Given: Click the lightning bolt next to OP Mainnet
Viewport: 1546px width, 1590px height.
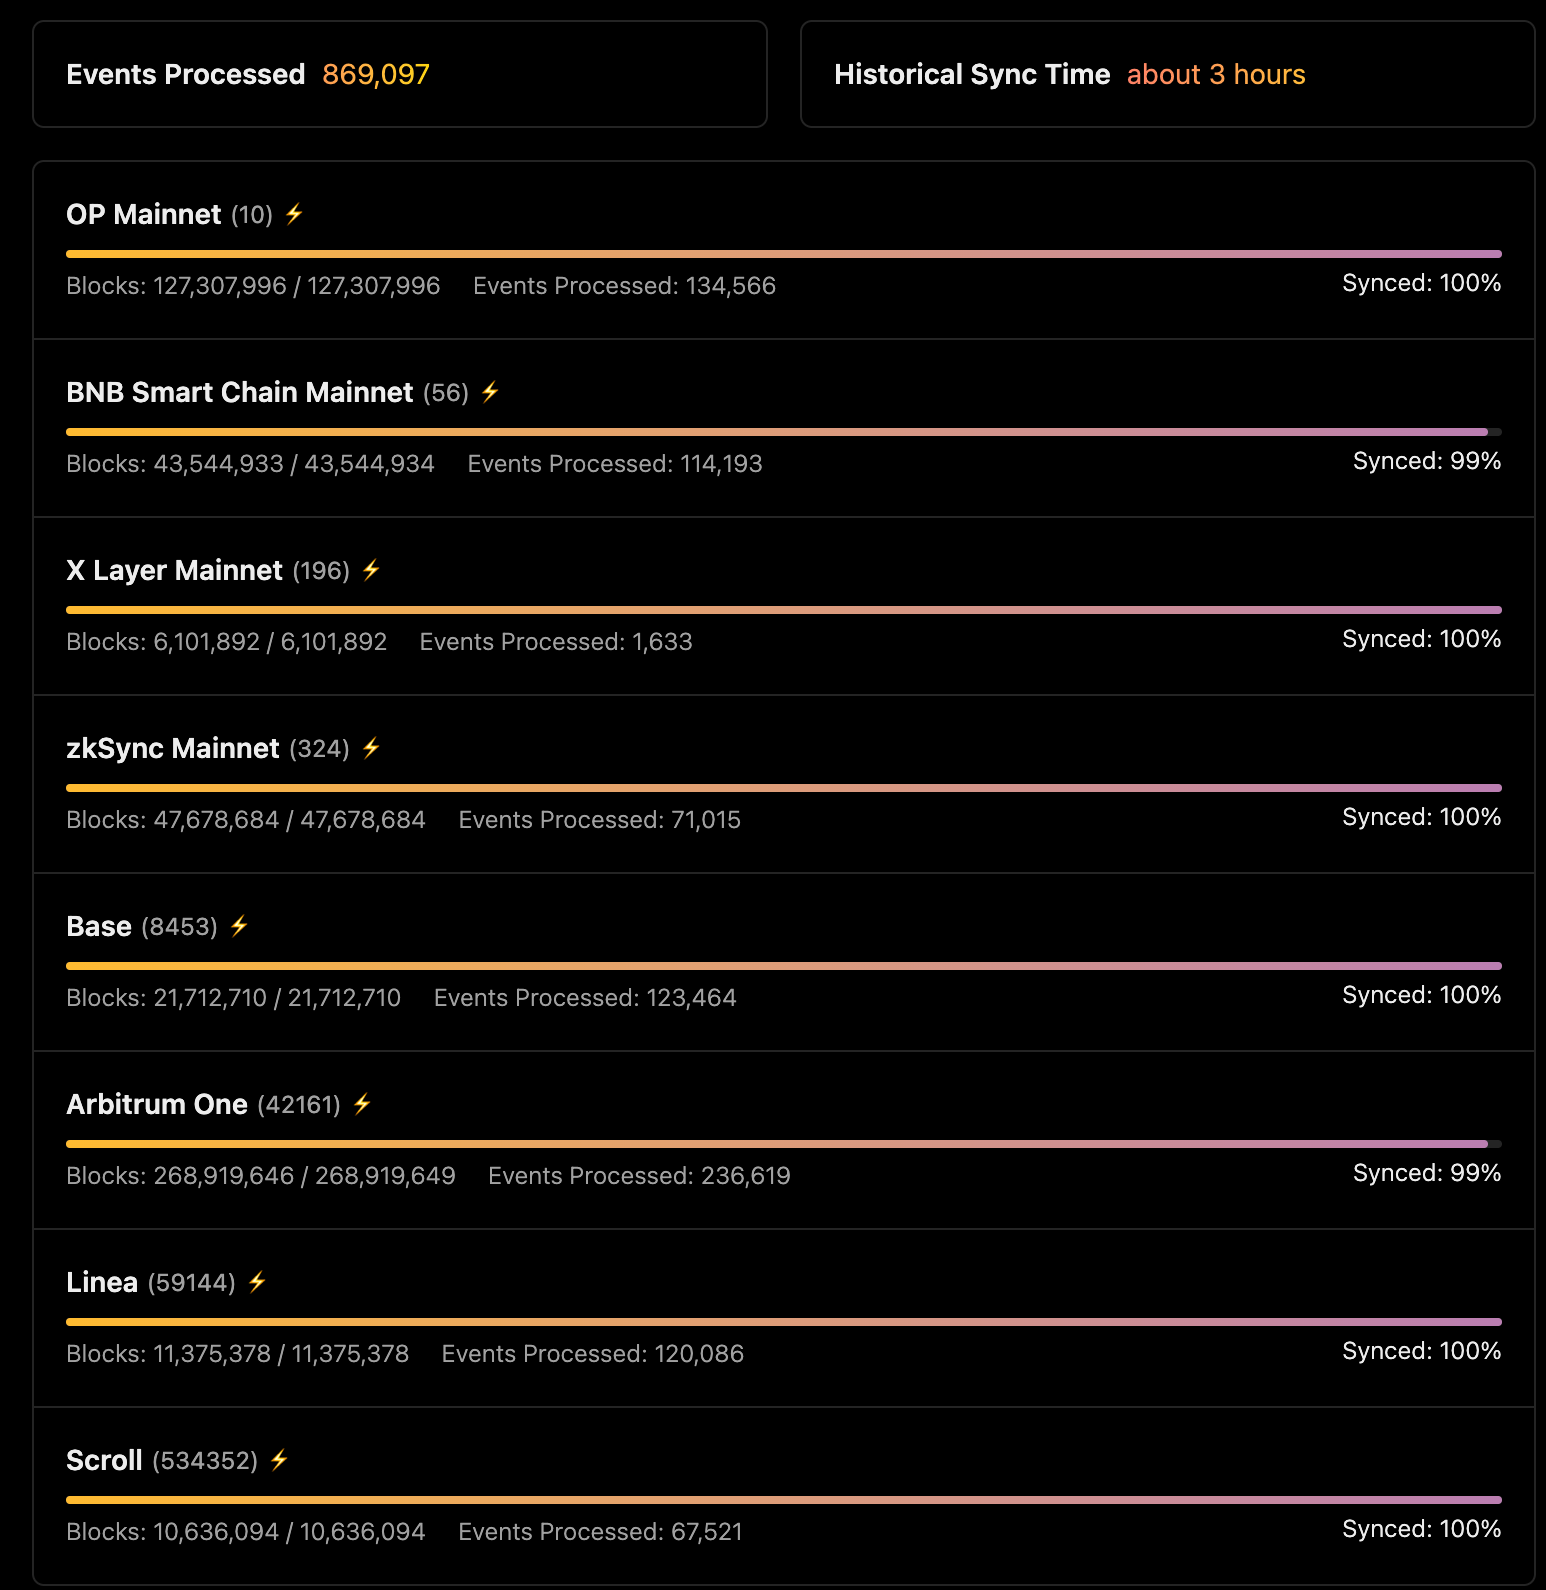Looking at the screenshot, I should coord(294,214).
